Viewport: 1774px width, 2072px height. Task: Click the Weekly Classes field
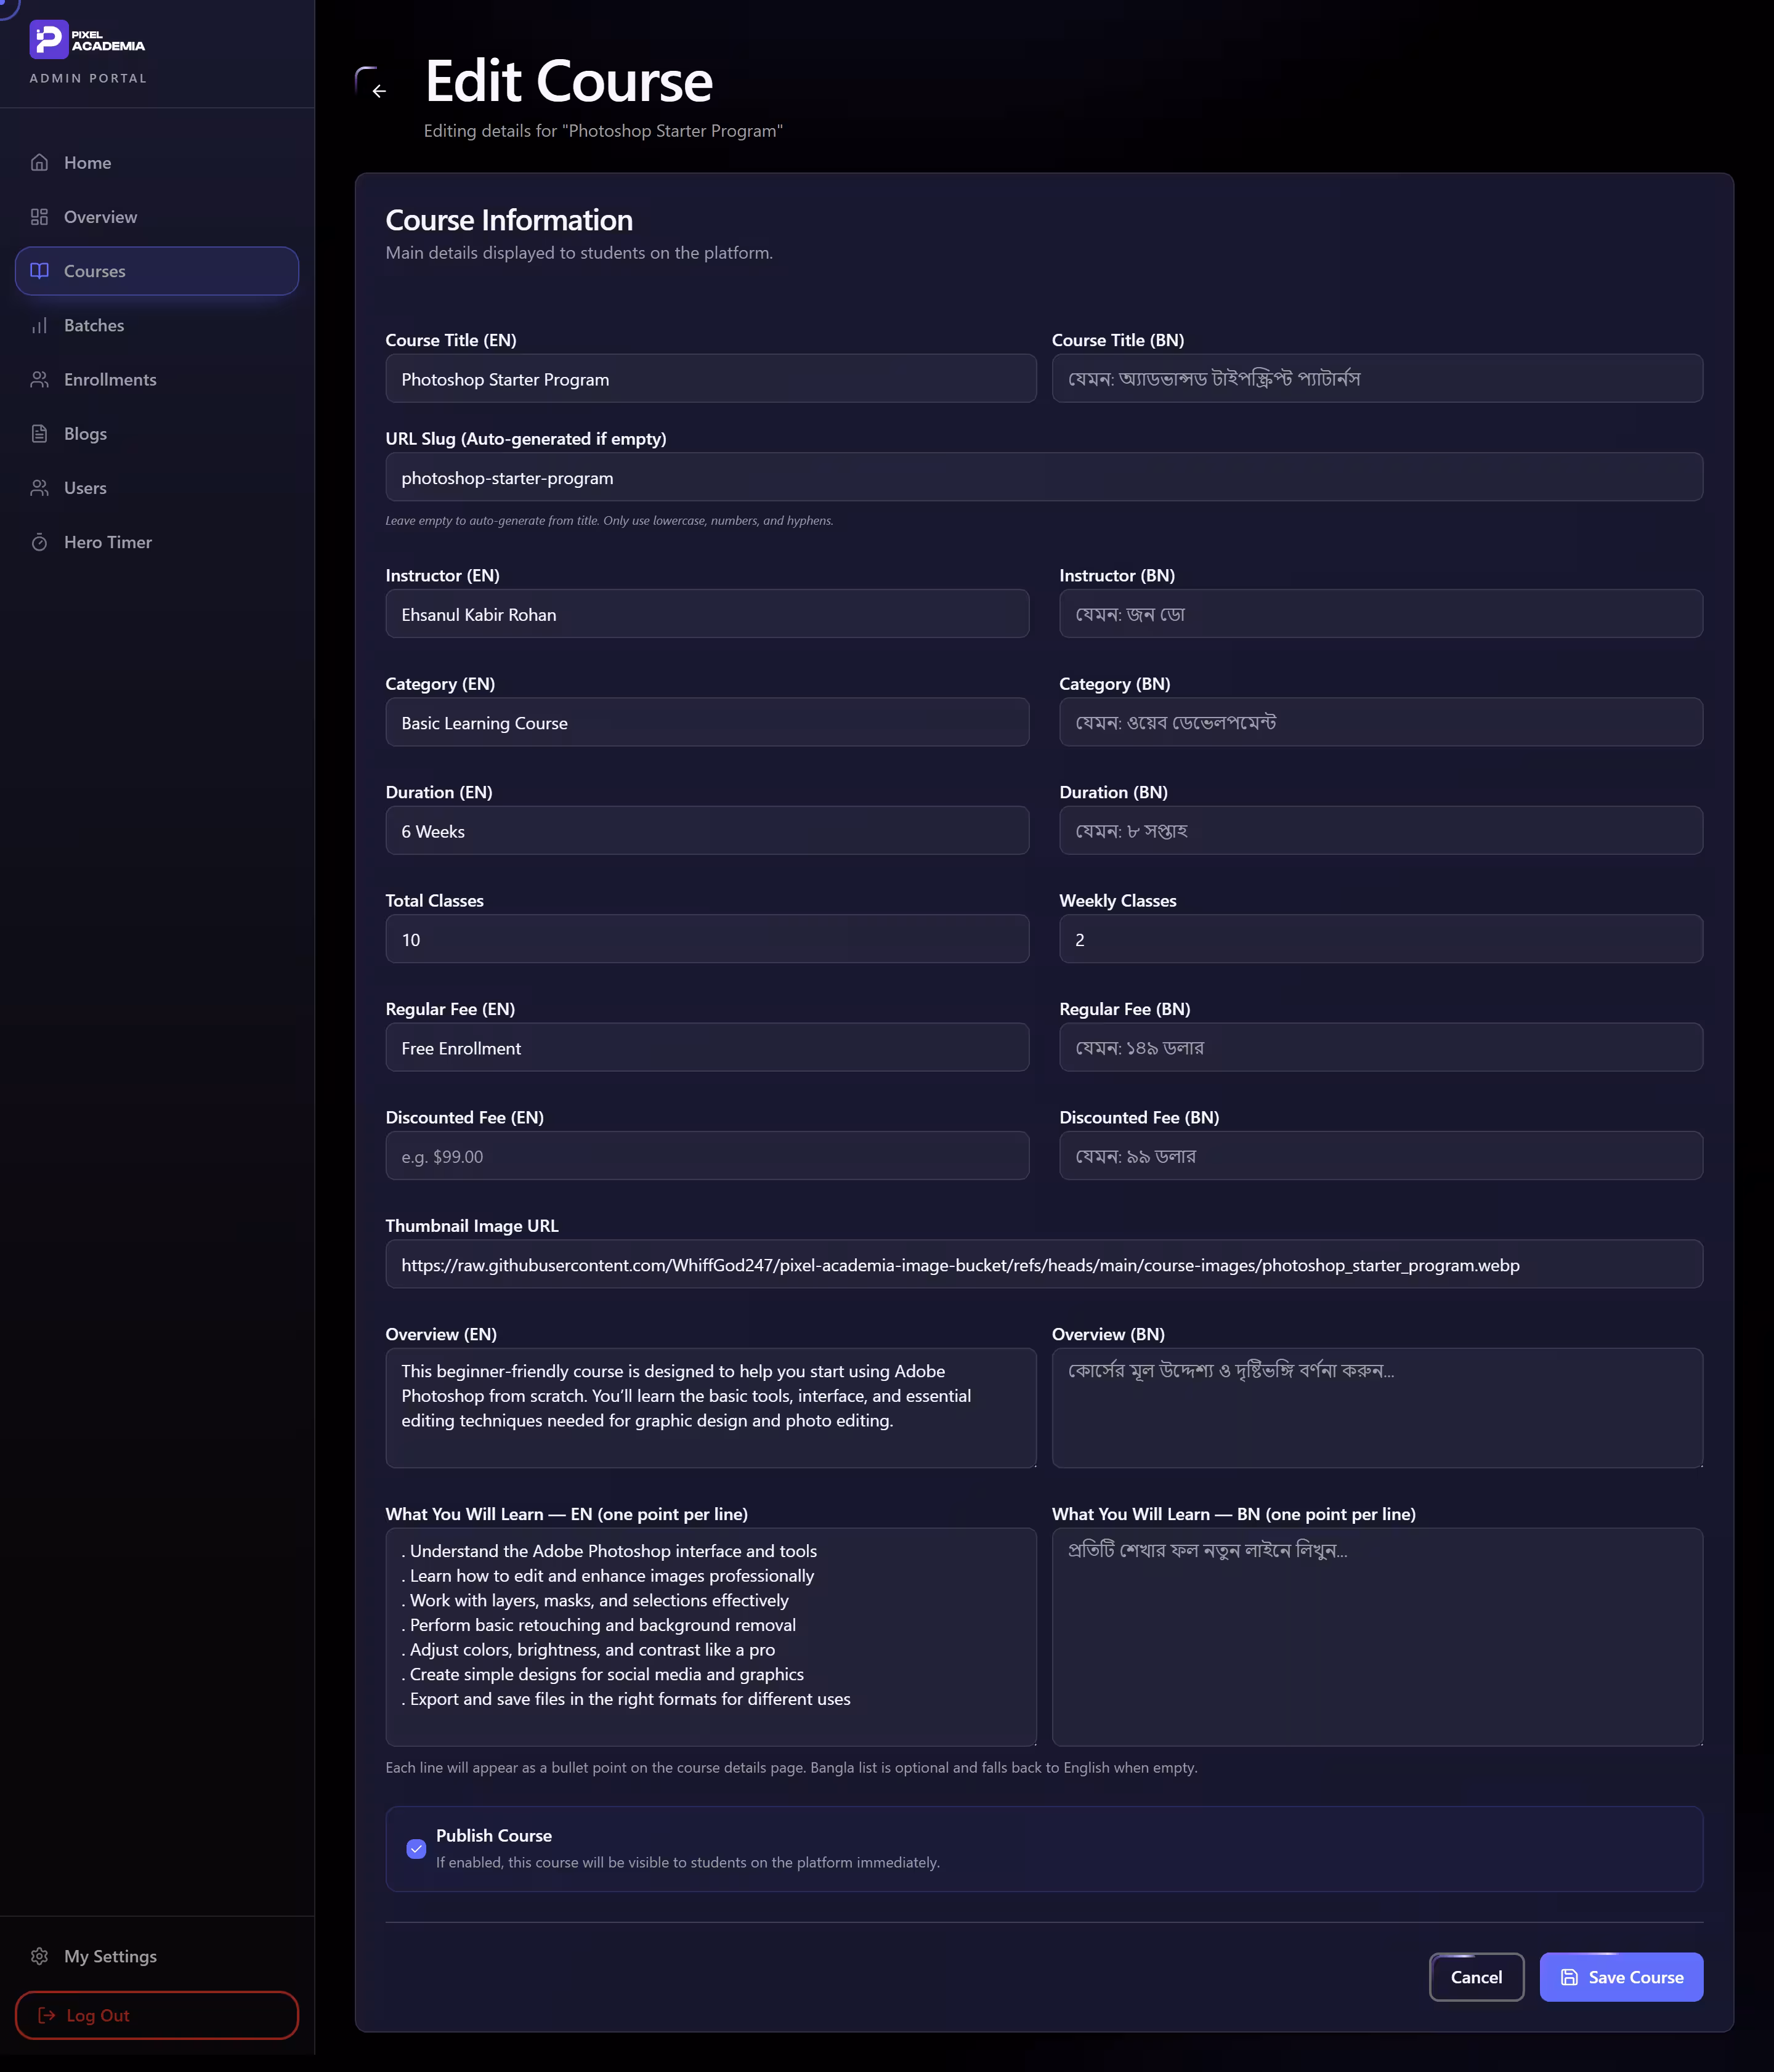pyautogui.click(x=1381, y=939)
